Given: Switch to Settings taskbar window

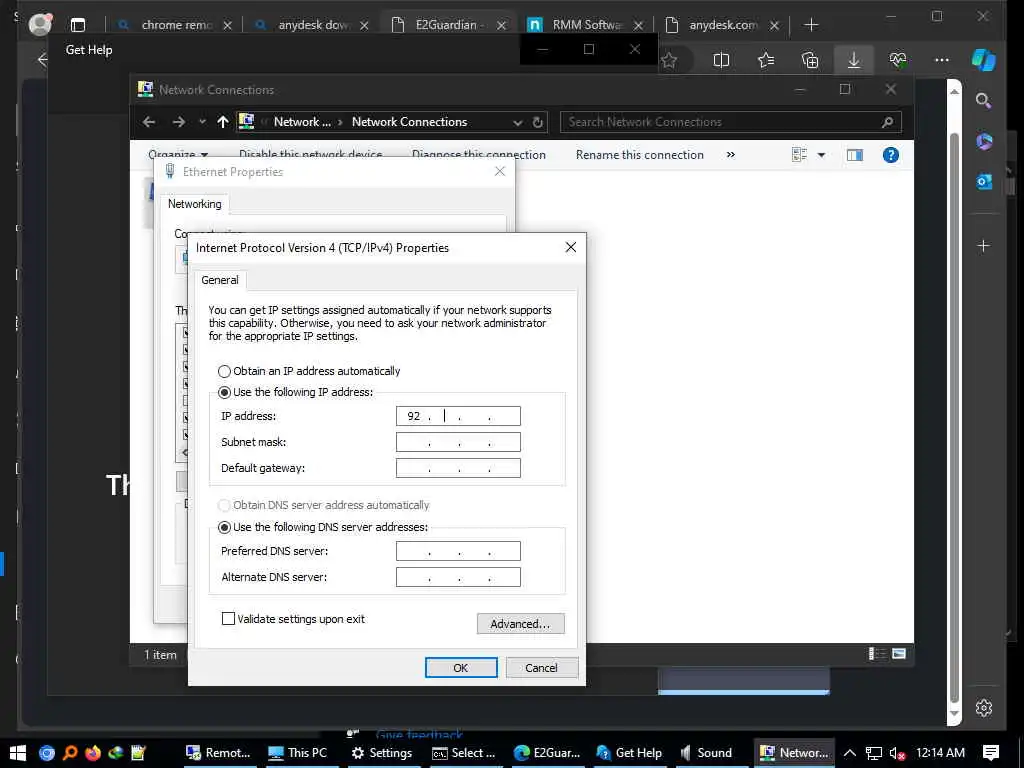Looking at the screenshot, I should tap(381, 753).
